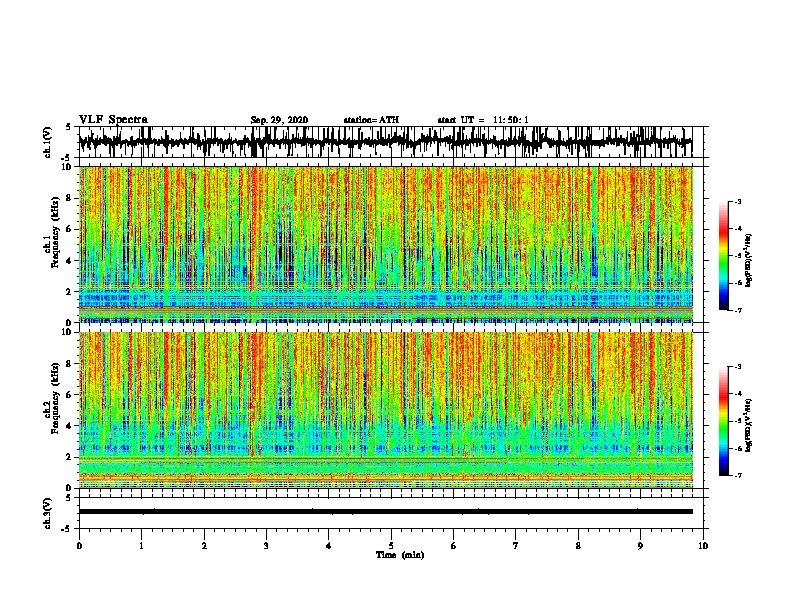Click the "-7" label on ch.1 color bar
The height and width of the screenshot is (612, 792).
point(738,310)
